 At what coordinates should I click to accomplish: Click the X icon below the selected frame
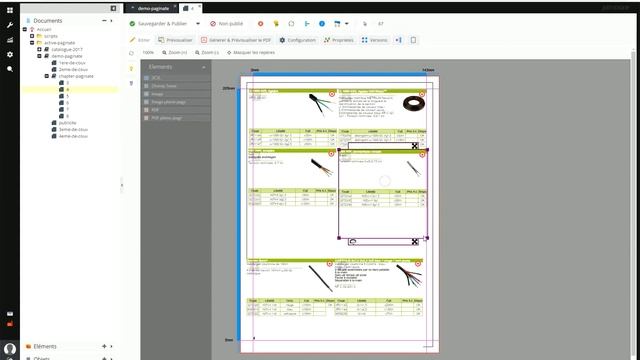coord(415,242)
